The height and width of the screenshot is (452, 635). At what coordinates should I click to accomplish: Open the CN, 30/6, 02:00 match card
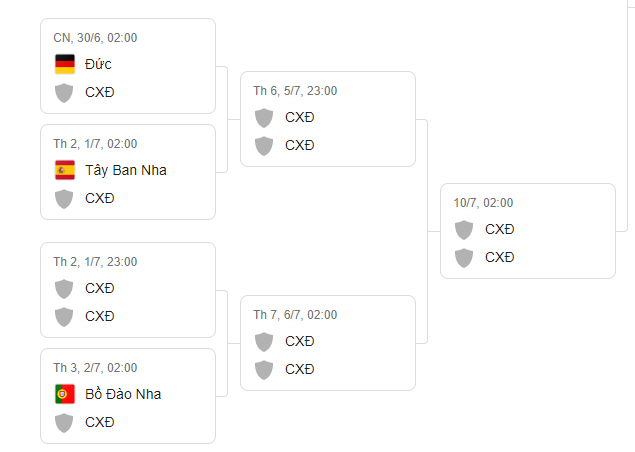128,66
